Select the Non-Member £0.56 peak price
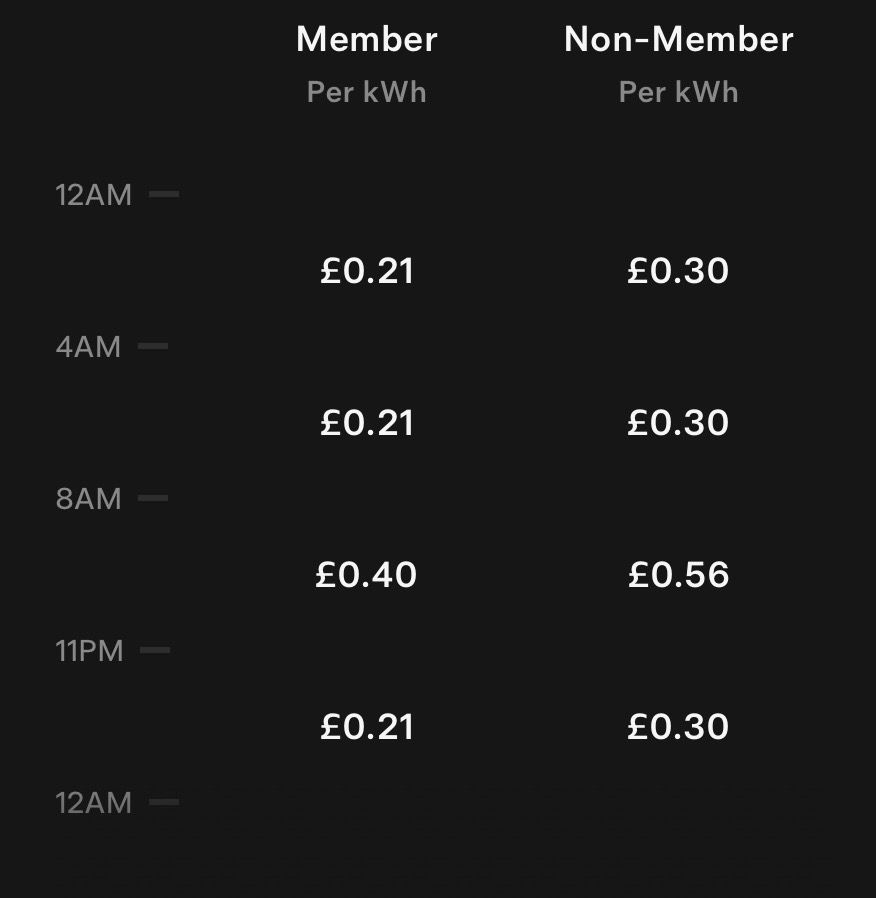The width and height of the screenshot is (876, 898). [x=678, y=575]
